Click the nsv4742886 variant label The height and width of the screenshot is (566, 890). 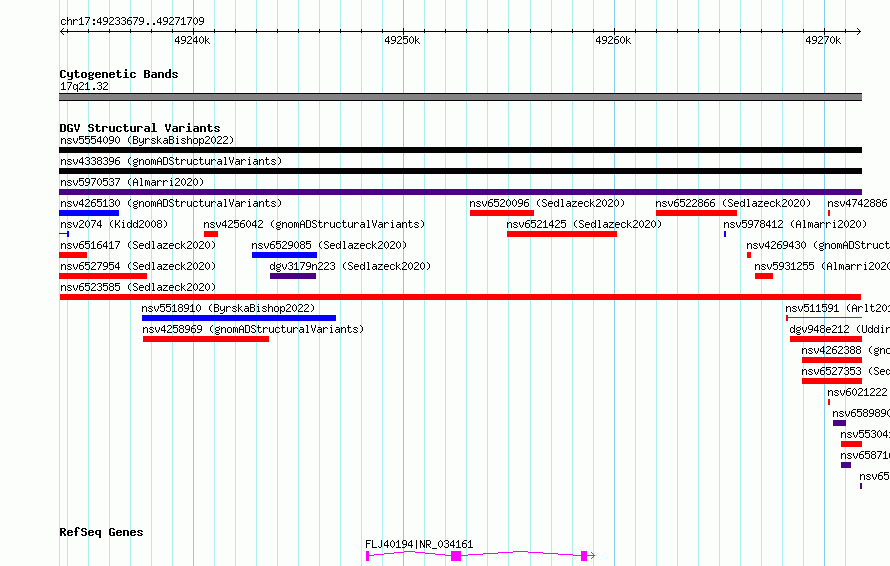857,203
